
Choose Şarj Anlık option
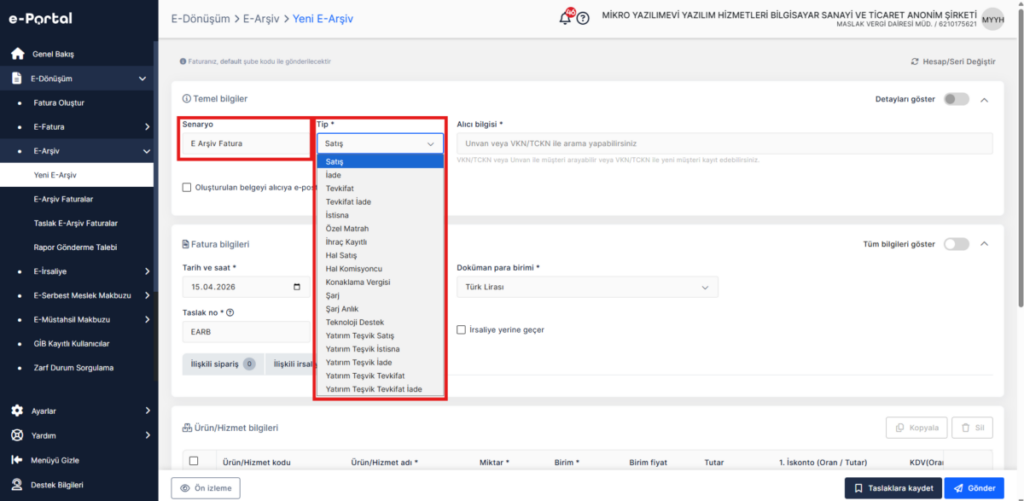380,309
